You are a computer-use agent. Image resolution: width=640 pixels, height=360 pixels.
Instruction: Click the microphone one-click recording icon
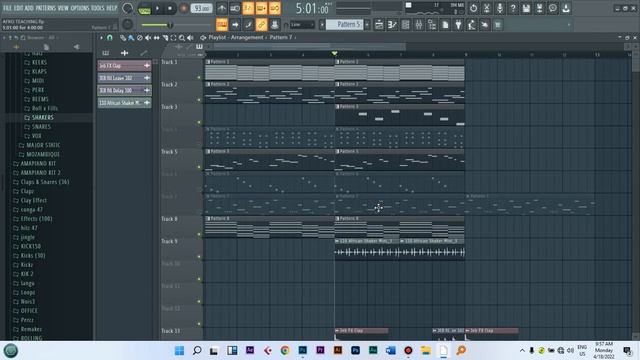pos(500,8)
